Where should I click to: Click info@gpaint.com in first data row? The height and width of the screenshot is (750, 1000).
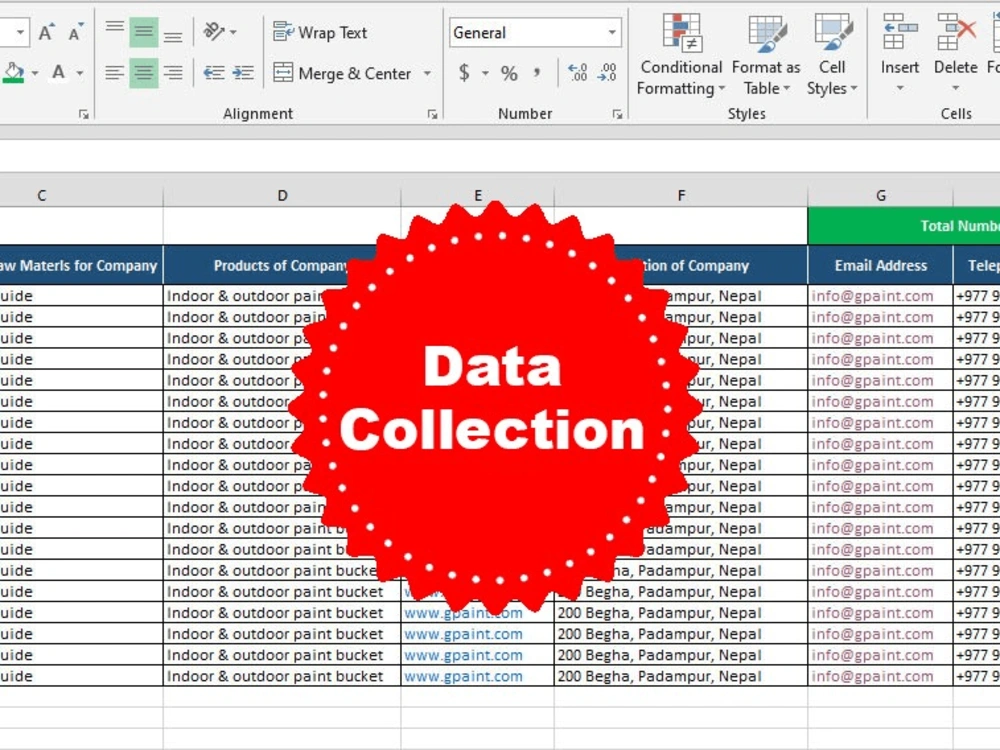click(872, 296)
